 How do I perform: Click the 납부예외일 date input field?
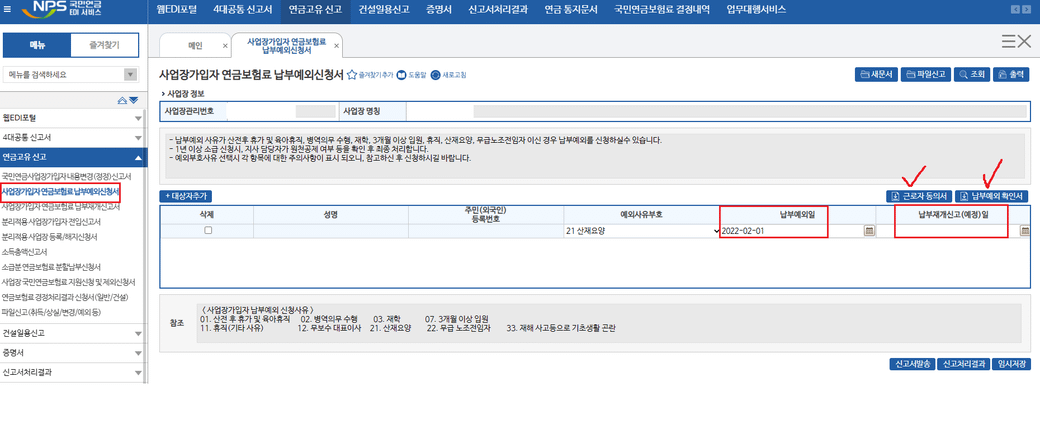pyautogui.click(x=790, y=231)
